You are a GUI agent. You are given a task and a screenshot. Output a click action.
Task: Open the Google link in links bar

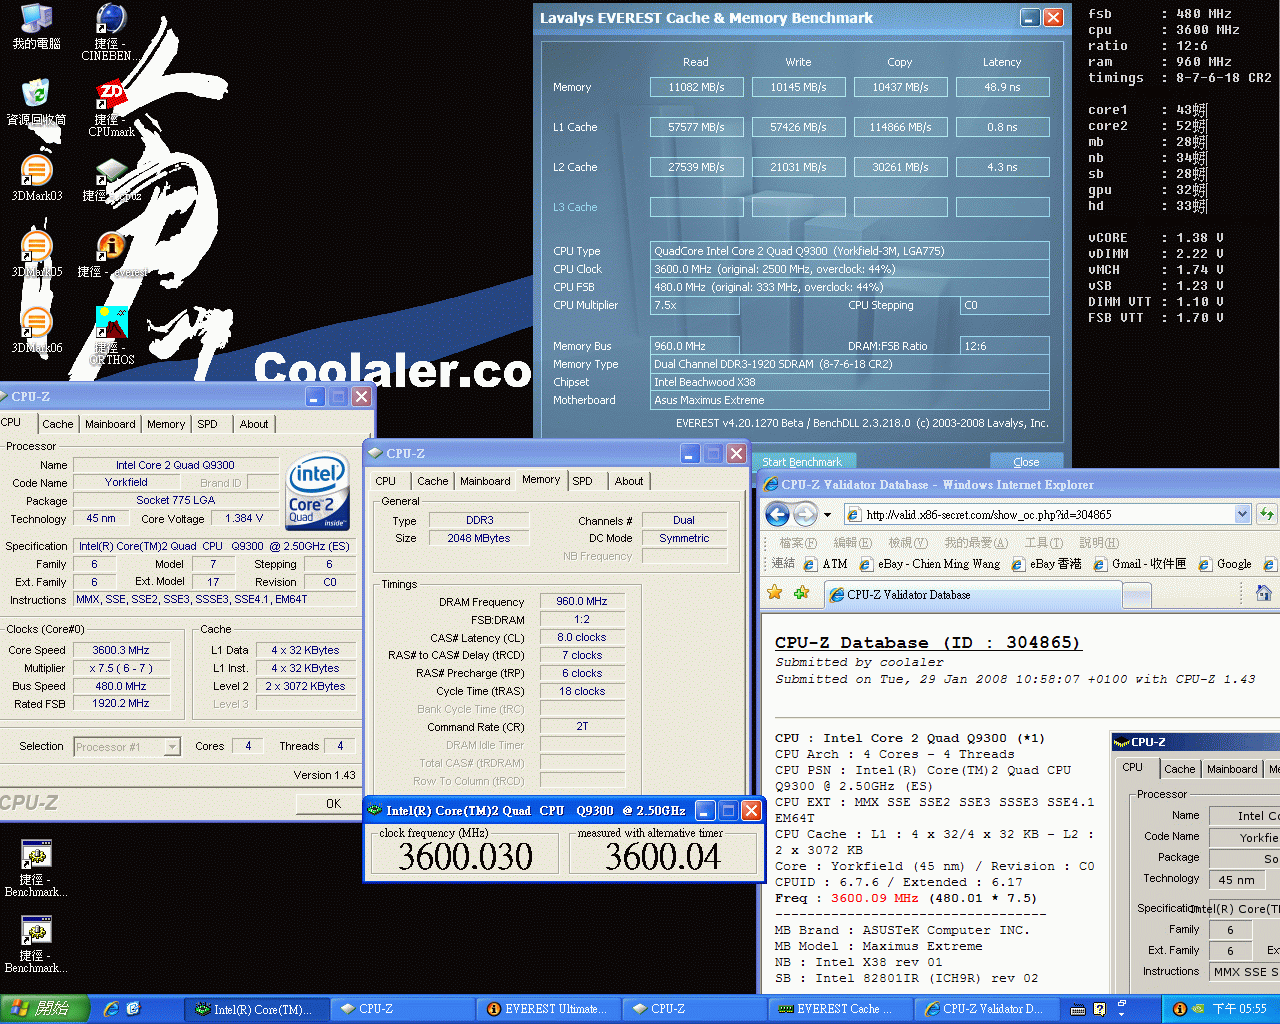pyautogui.click(x=1225, y=564)
